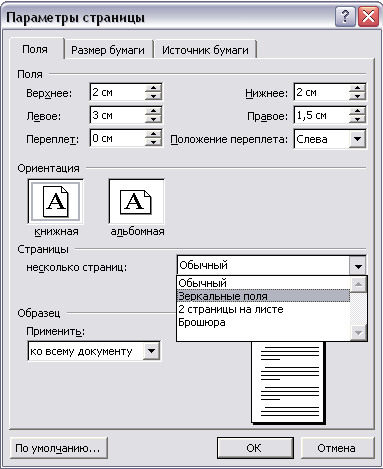
Task: Increase the Правое margin value
Action: click(357, 111)
